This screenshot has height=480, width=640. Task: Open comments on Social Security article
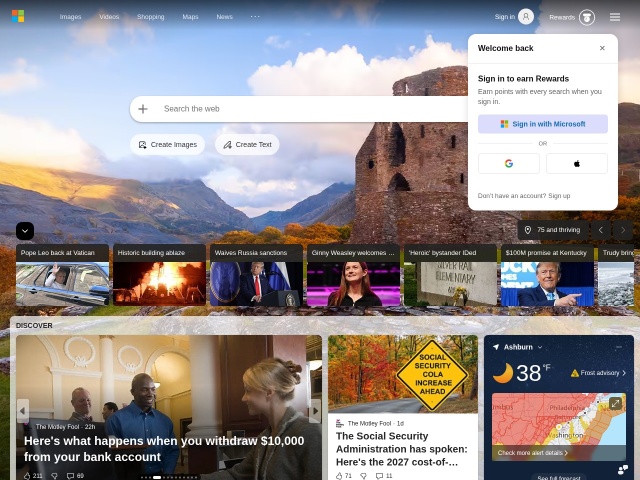(384, 476)
